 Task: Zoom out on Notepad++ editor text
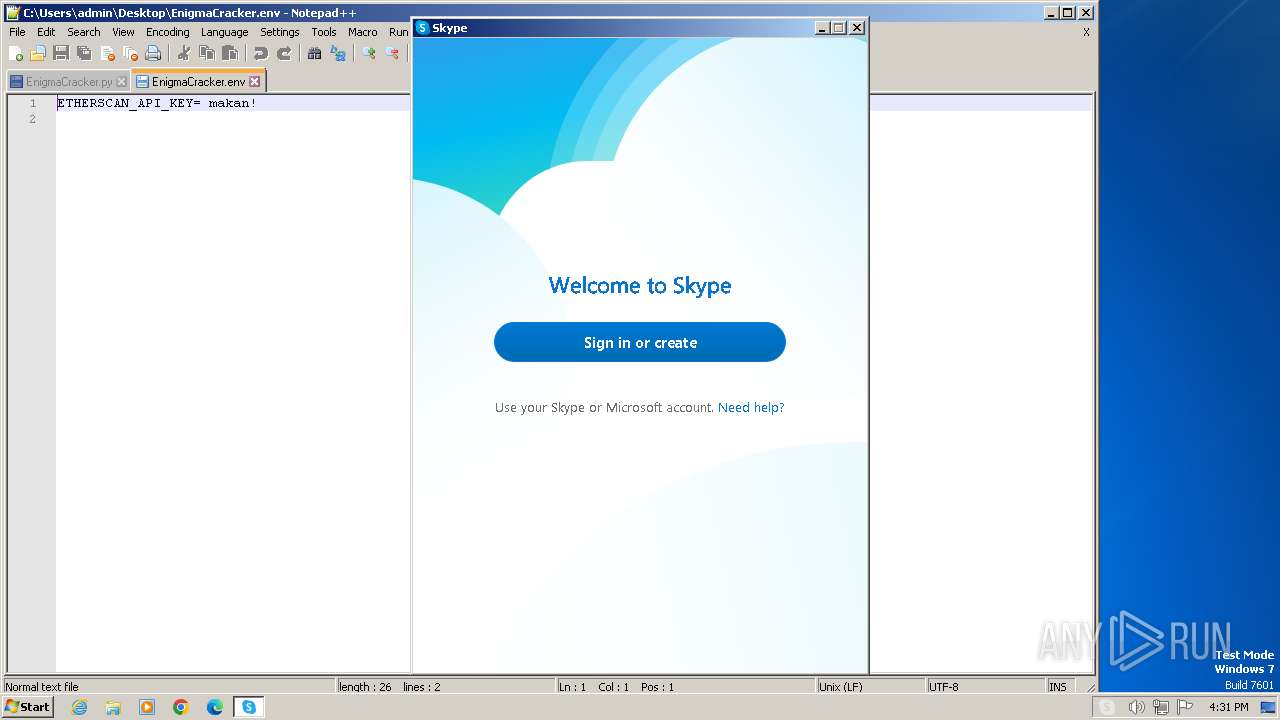[391, 53]
